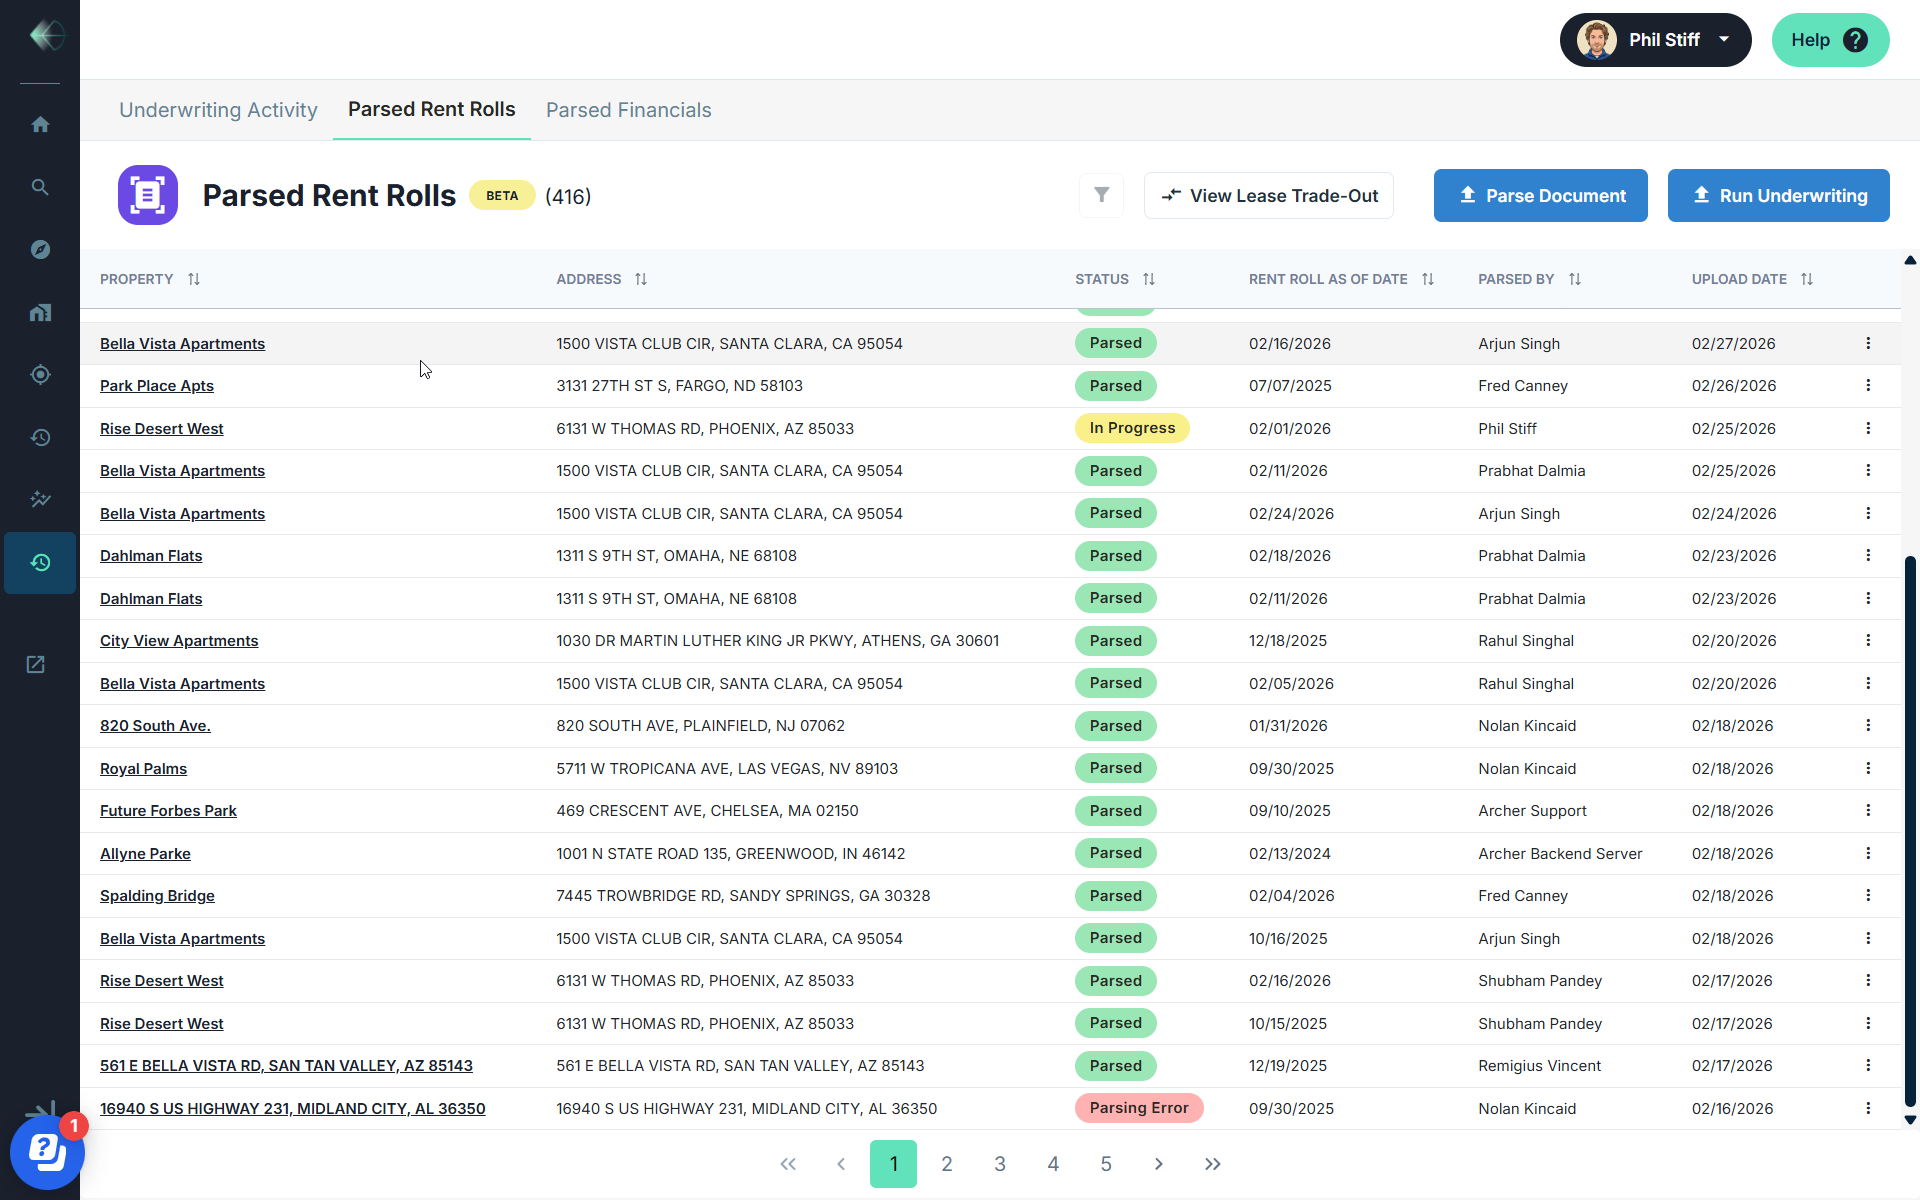The height and width of the screenshot is (1200, 1920).
Task: Click the home icon in sidebar
Action: point(40,124)
